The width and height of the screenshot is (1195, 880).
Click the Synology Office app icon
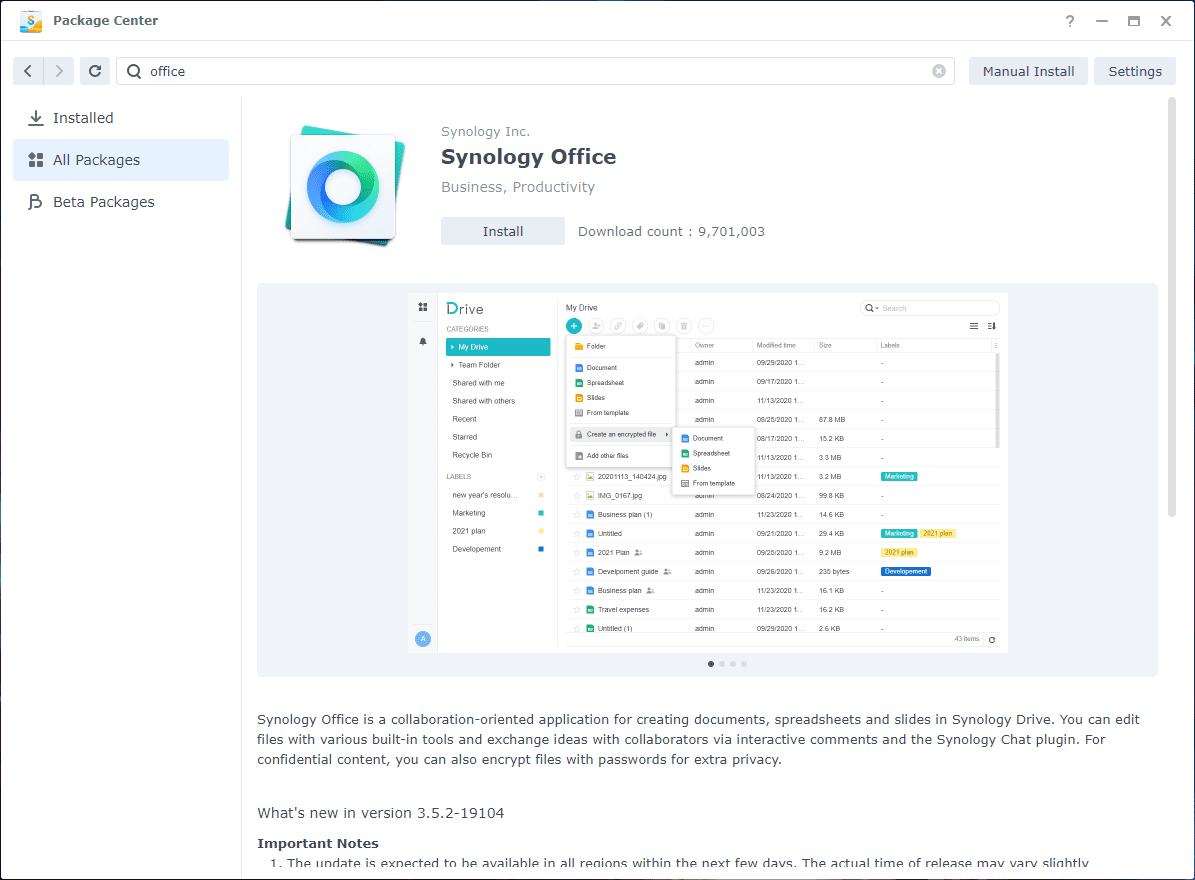pos(344,186)
